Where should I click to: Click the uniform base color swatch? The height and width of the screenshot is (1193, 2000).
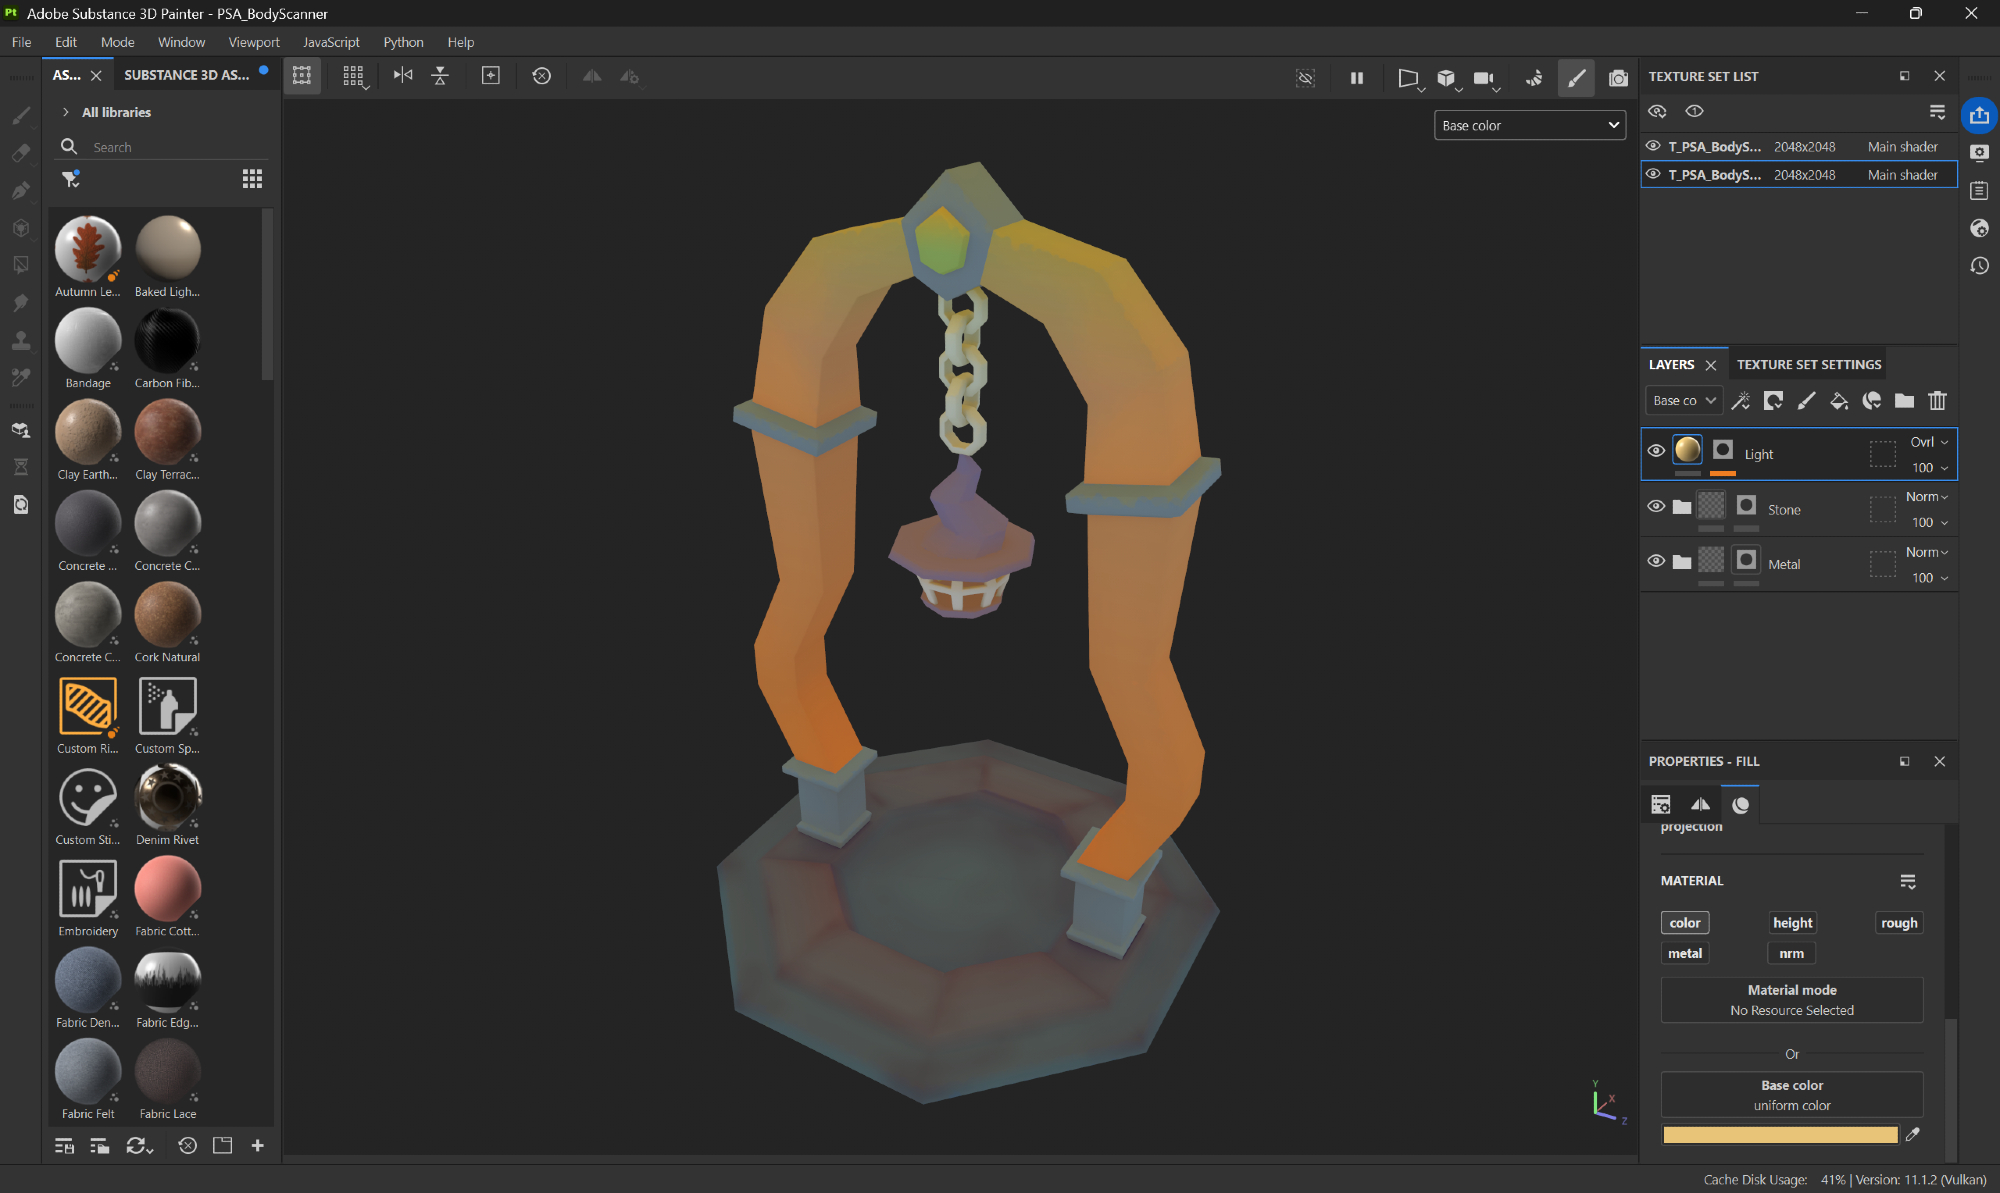coord(1779,1135)
